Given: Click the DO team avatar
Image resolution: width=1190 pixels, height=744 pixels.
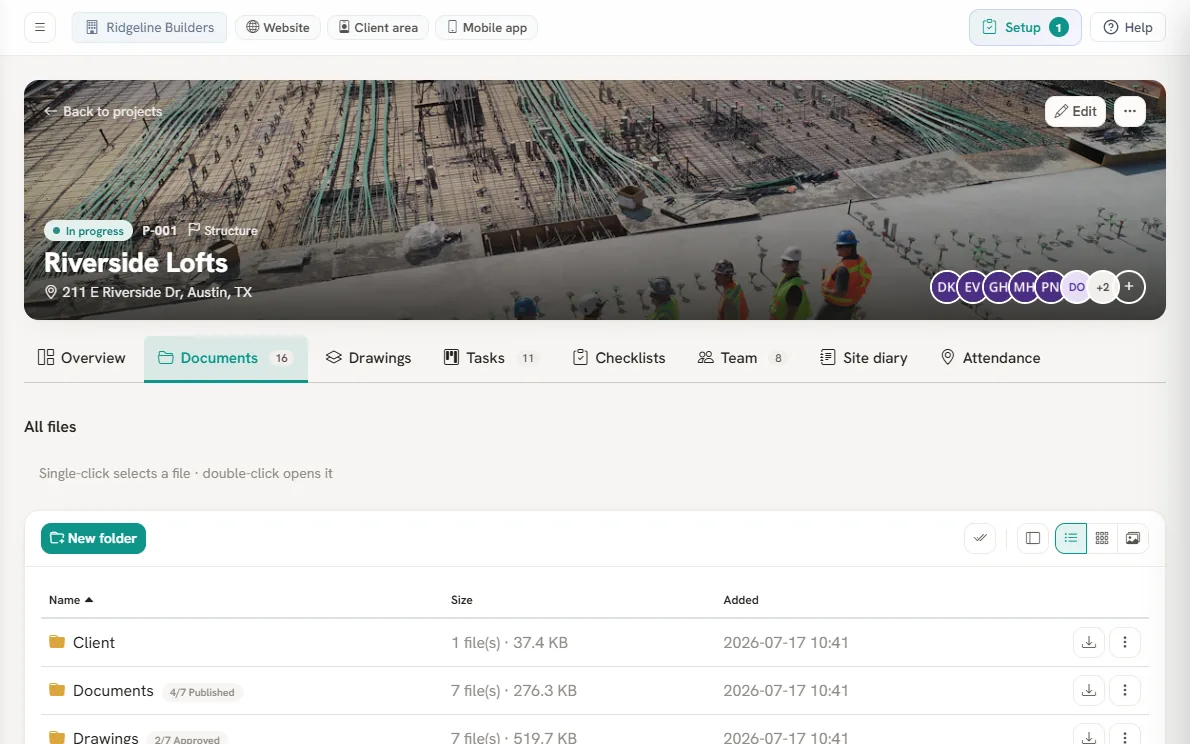Looking at the screenshot, I should 1076,287.
